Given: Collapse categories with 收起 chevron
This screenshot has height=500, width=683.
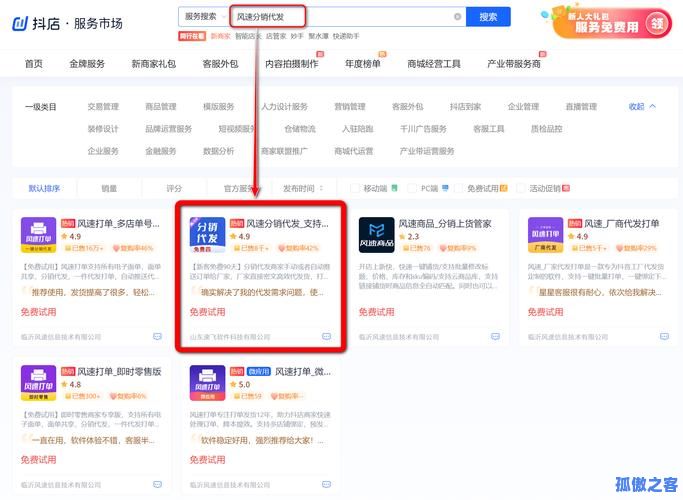Looking at the screenshot, I should pyautogui.click(x=642, y=106).
